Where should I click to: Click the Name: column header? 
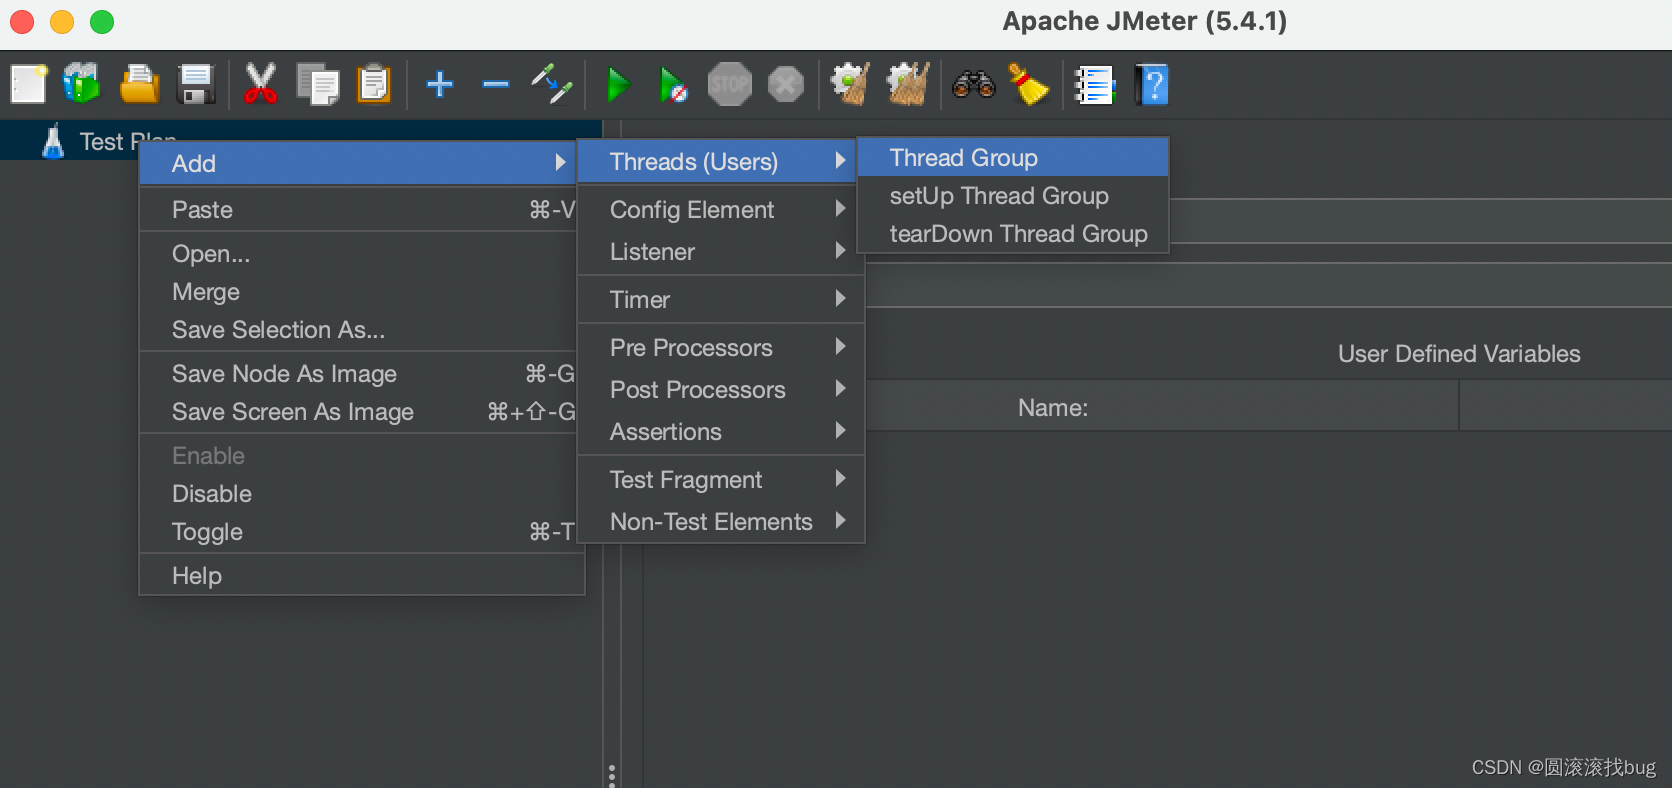(x=1052, y=407)
